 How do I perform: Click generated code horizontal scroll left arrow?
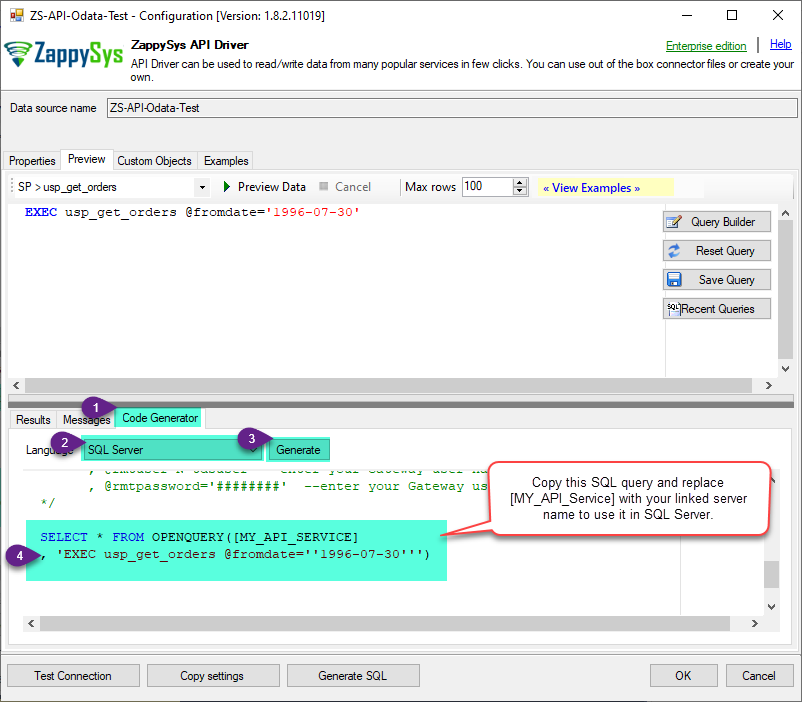(x=31, y=623)
